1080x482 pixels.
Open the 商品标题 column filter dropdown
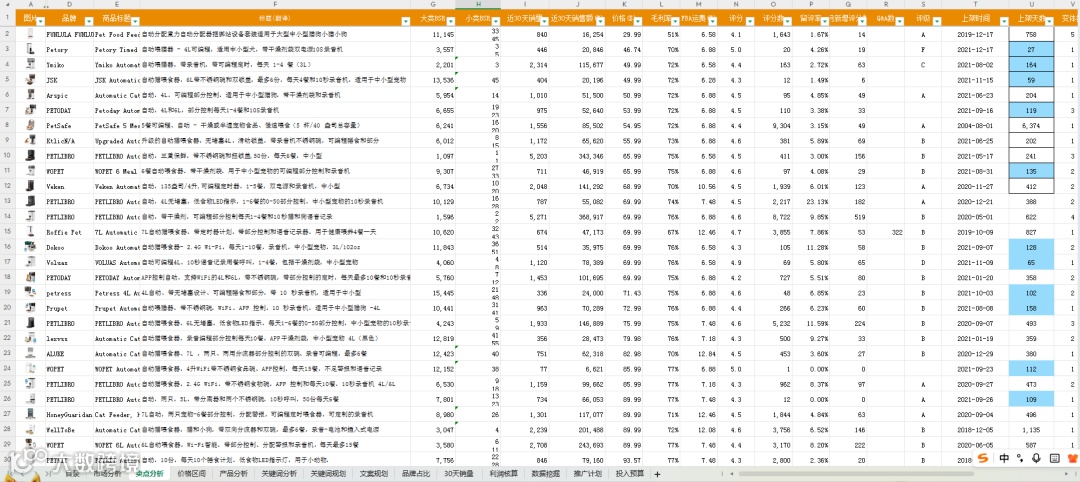[135, 21]
